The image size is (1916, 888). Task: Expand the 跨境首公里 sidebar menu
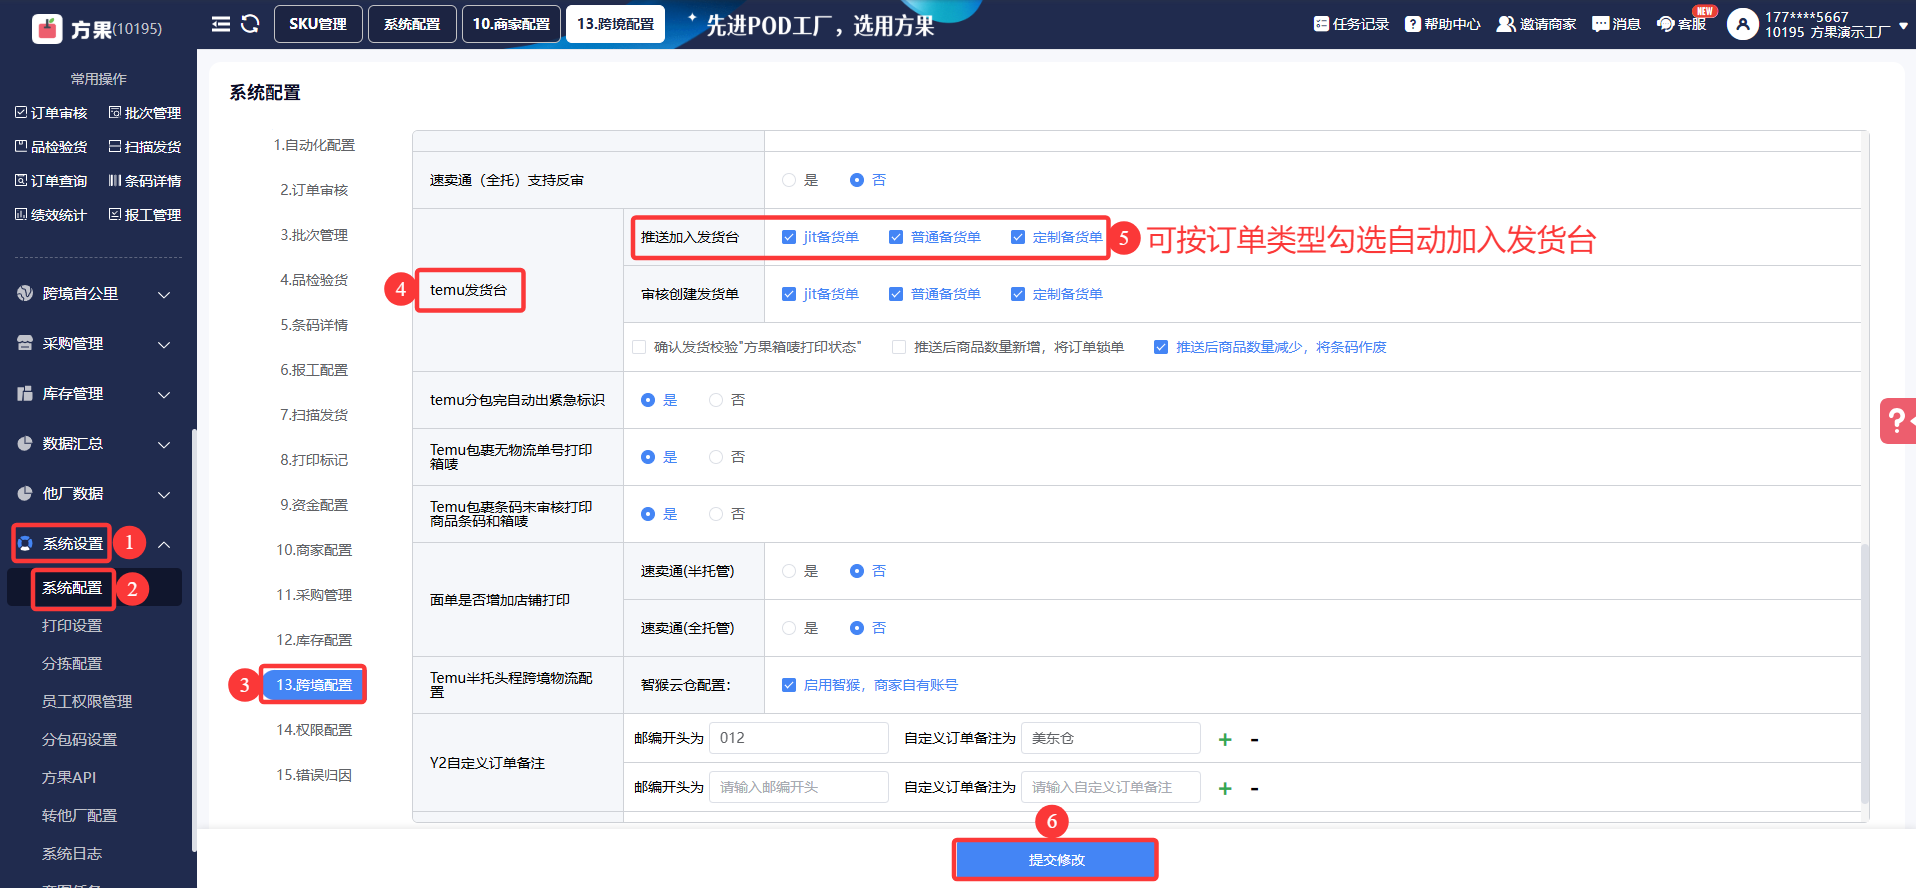[93, 294]
